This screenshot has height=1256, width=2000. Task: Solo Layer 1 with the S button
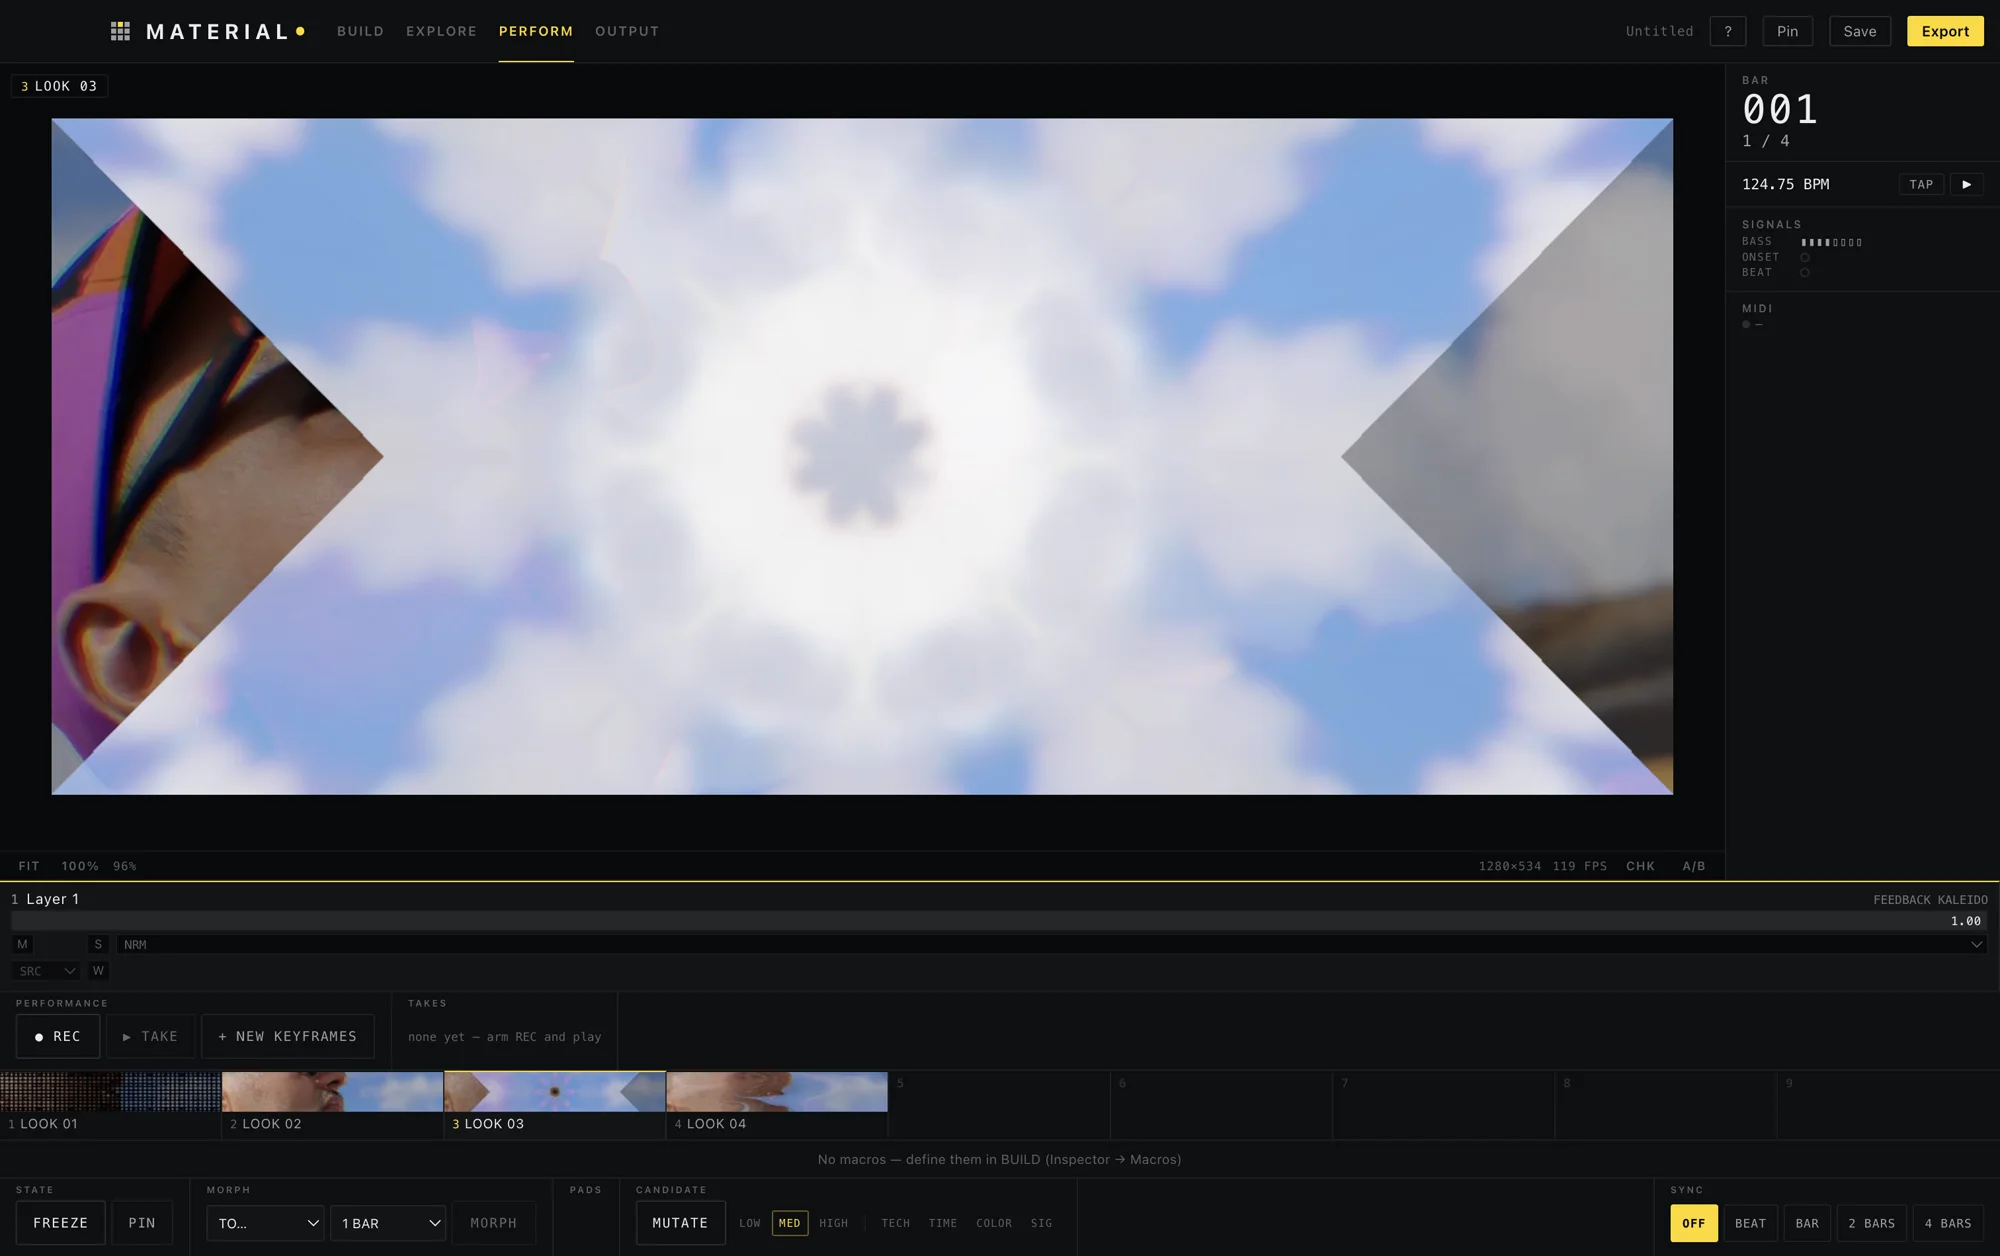pyautogui.click(x=98, y=944)
